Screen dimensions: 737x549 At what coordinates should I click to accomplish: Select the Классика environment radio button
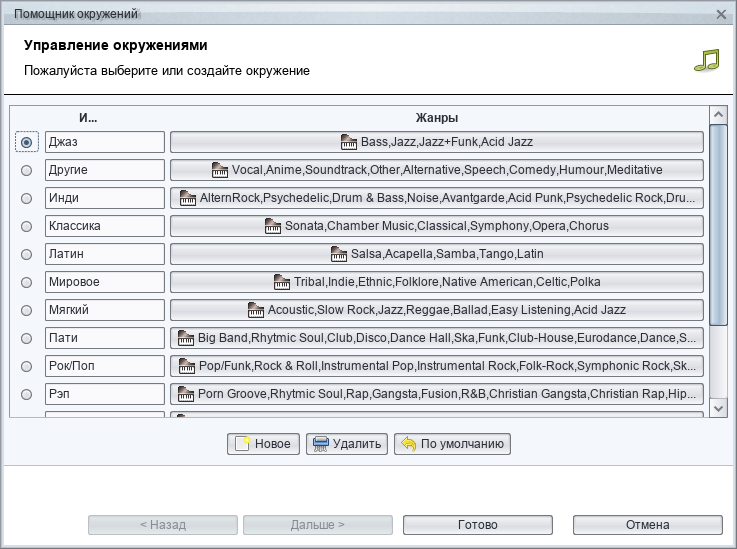26,226
